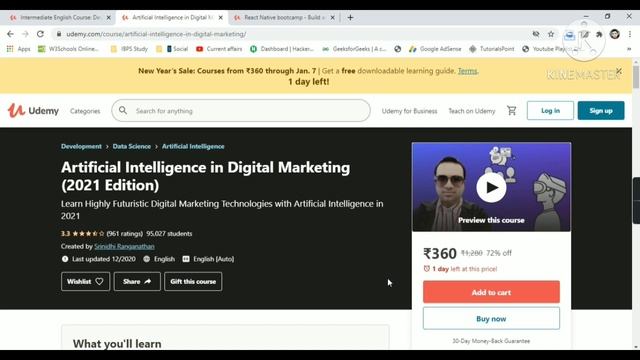Click the 961 ratings text
The image size is (640, 360).
pos(124,234)
